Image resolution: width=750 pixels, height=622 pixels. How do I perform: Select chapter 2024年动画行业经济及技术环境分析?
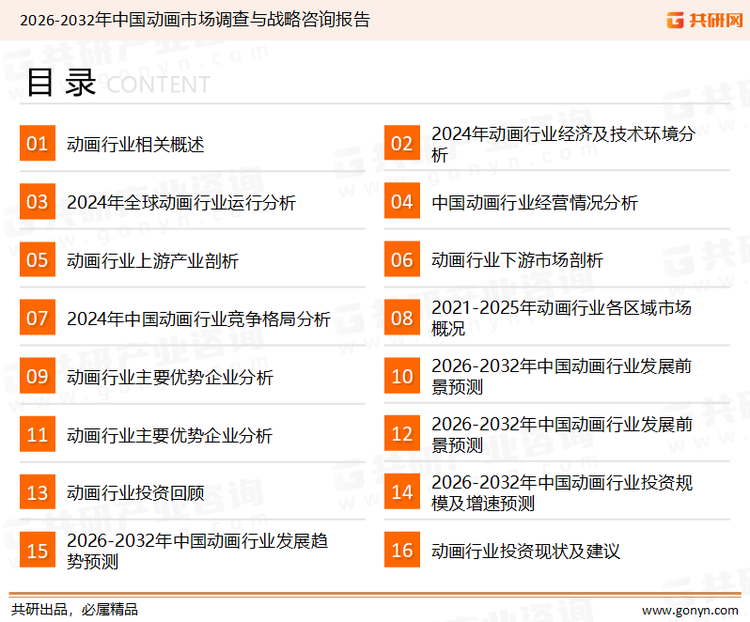tap(563, 144)
